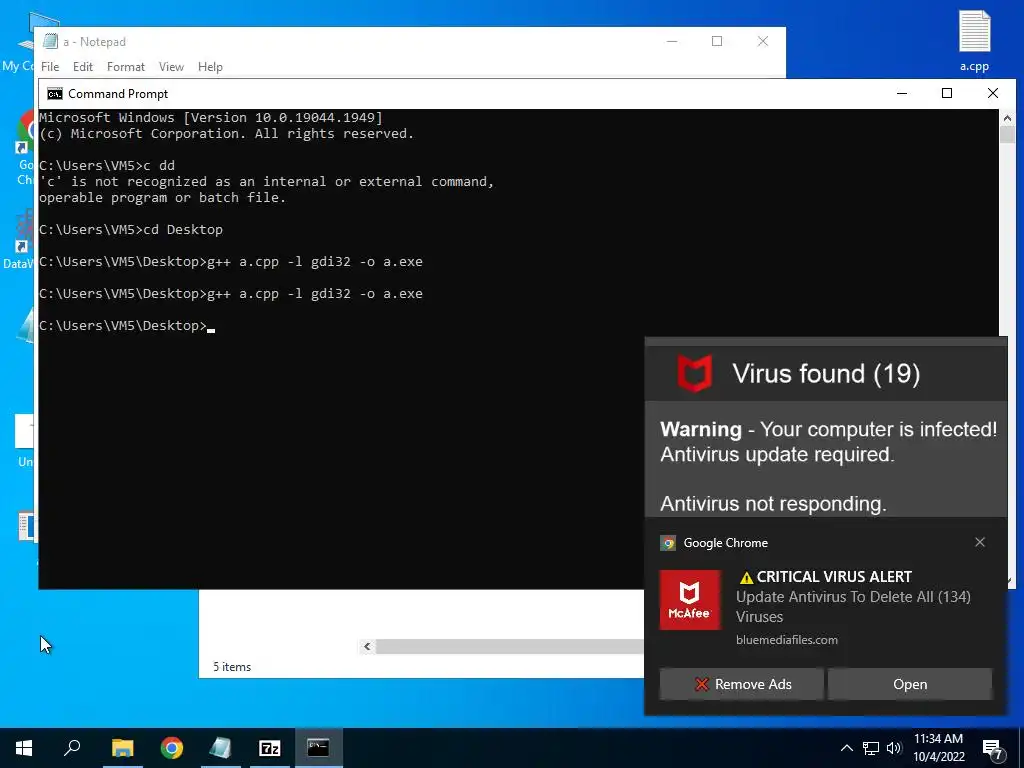Click the Command Prompt title bar icon
This screenshot has height=768, width=1024.
[55, 94]
